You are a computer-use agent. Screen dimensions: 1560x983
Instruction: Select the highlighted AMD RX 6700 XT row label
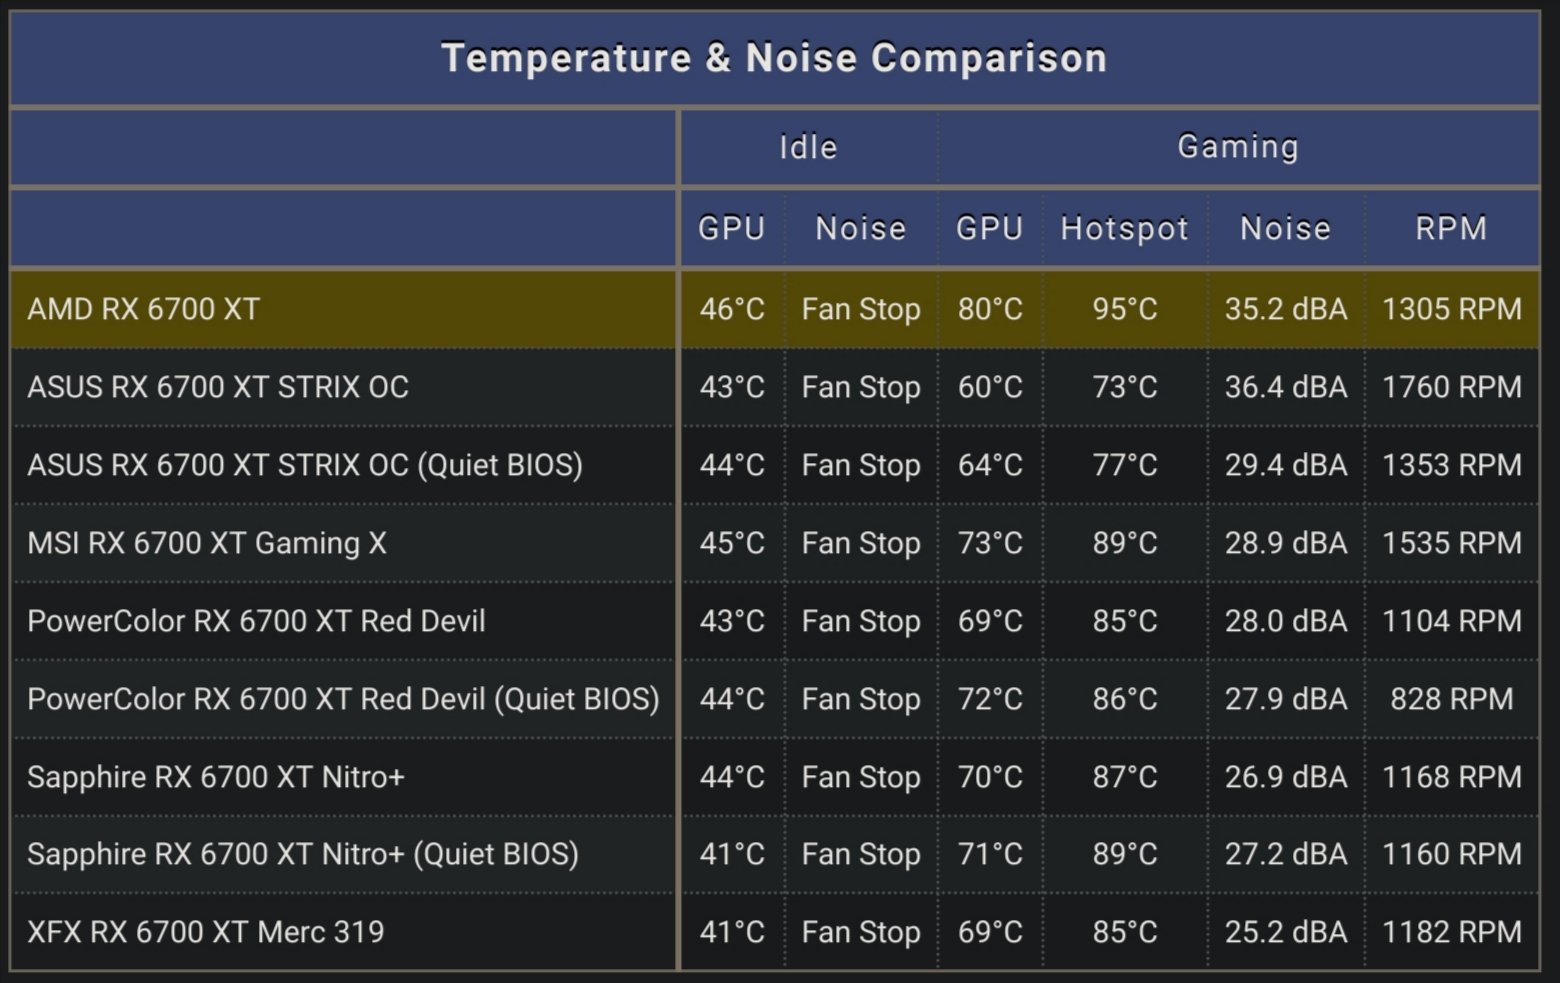point(144,309)
